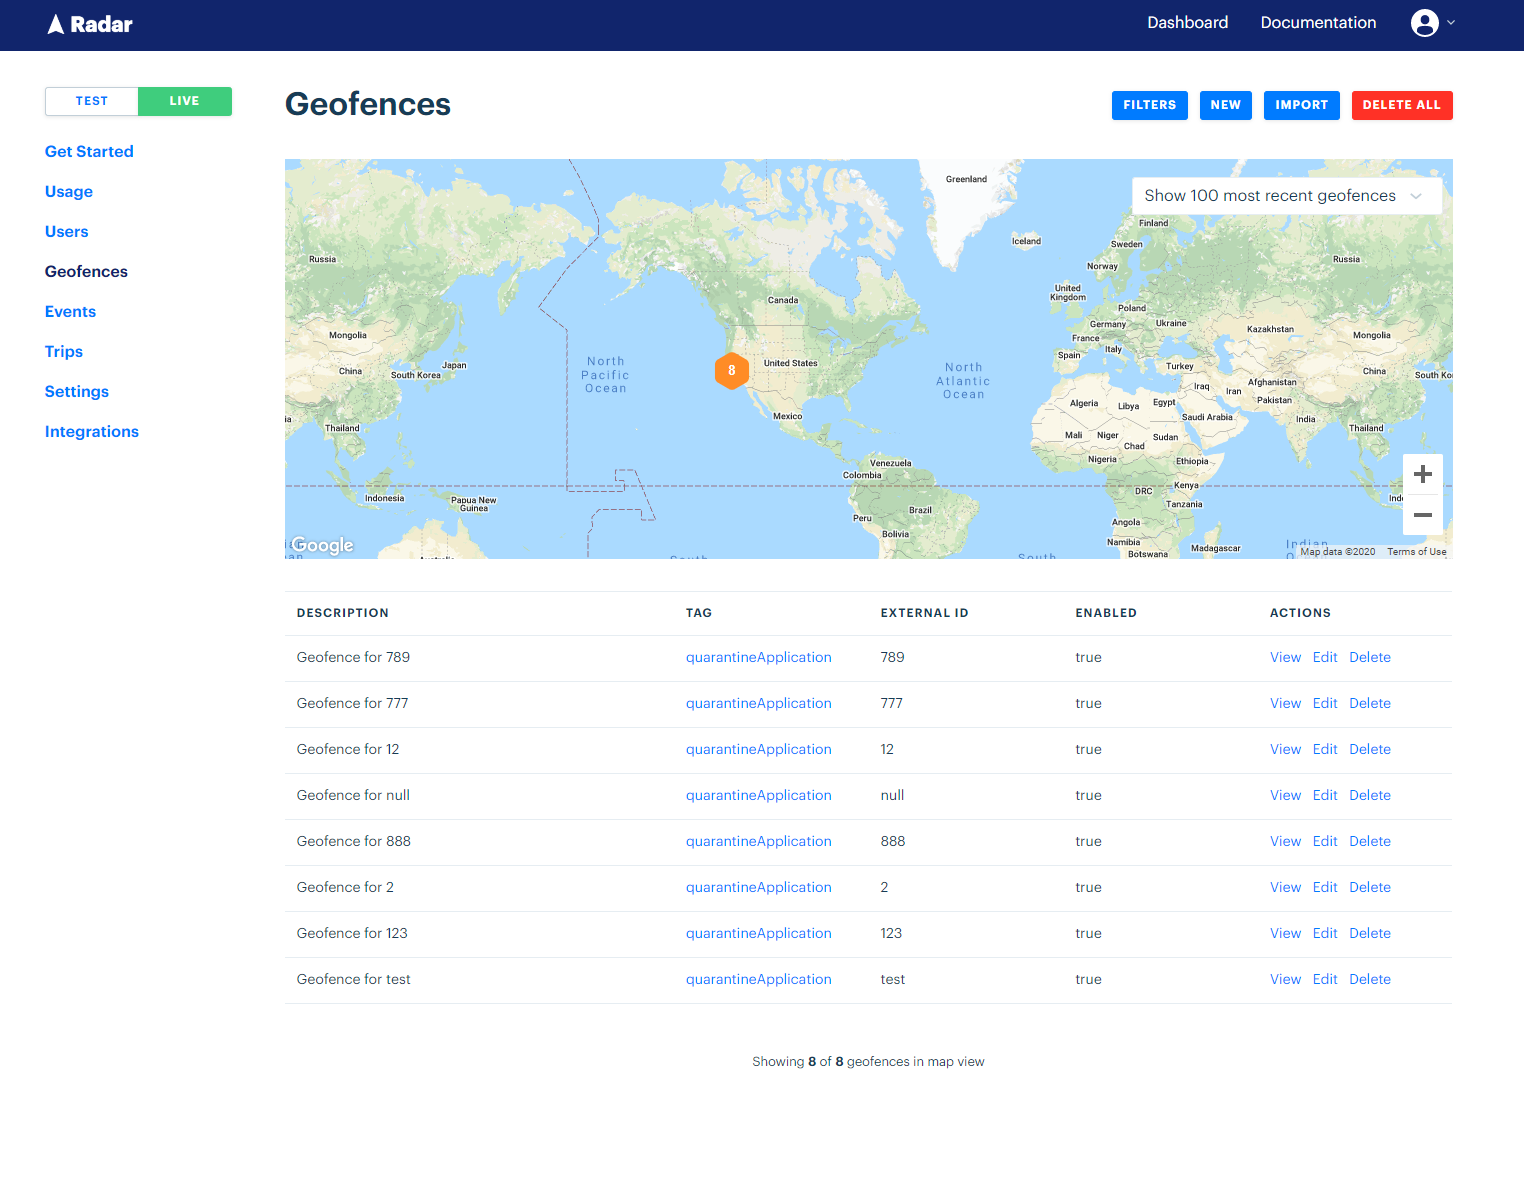
Task: Open the Users page in sidebar
Action: click(67, 232)
